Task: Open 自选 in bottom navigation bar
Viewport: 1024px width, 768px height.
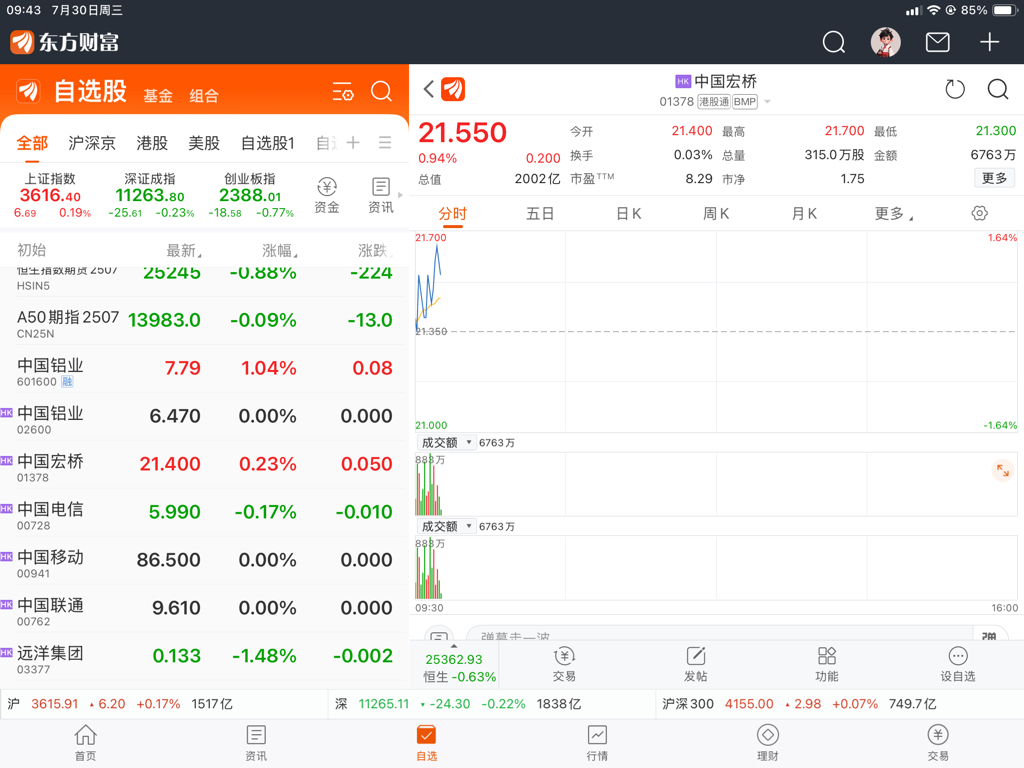Action: (x=426, y=743)
